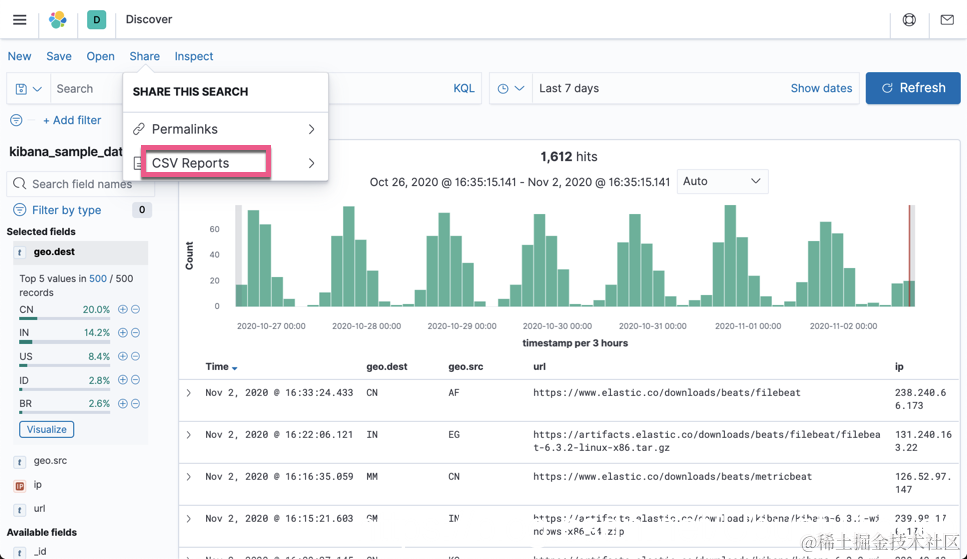Click the geo.dest column header
The image size is (967, 559).
click(387, 366)
